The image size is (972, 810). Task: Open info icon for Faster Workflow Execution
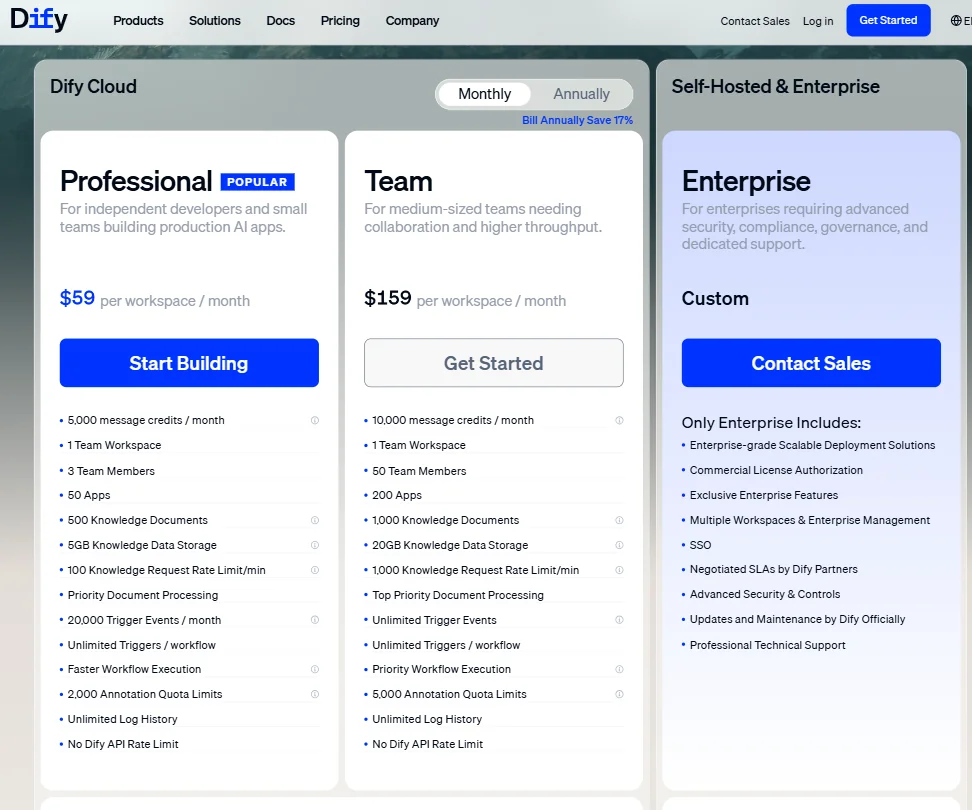[x=315, y=669]
